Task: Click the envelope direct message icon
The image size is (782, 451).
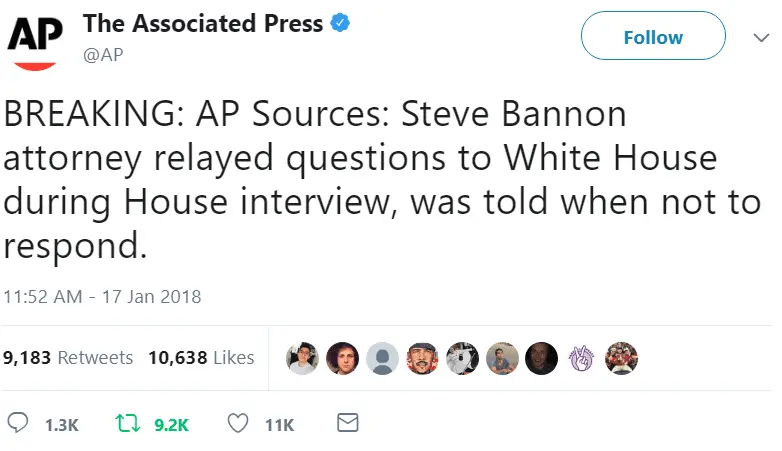Action: tap(347, 424)
